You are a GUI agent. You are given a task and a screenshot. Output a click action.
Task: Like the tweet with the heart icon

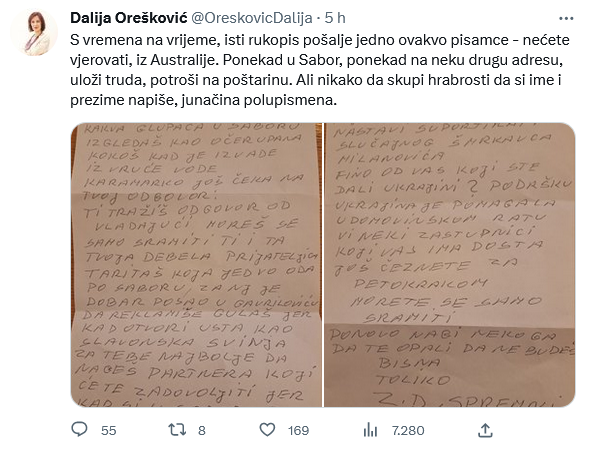[x=267, y=430]
